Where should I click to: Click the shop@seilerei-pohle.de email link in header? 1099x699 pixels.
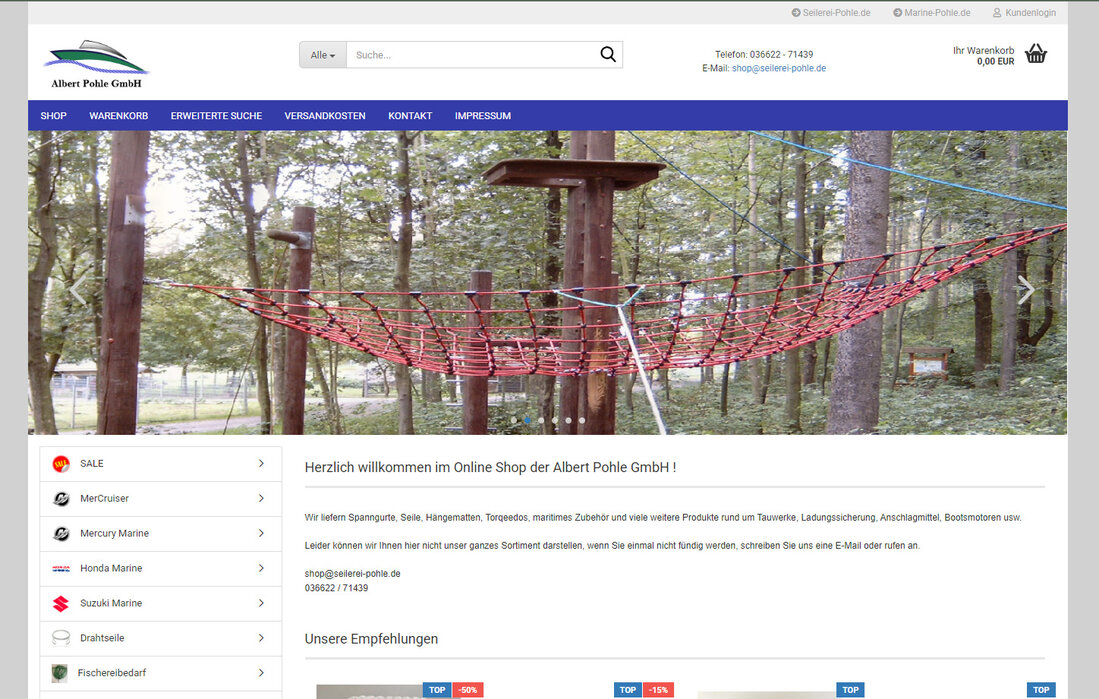point(778,69)
